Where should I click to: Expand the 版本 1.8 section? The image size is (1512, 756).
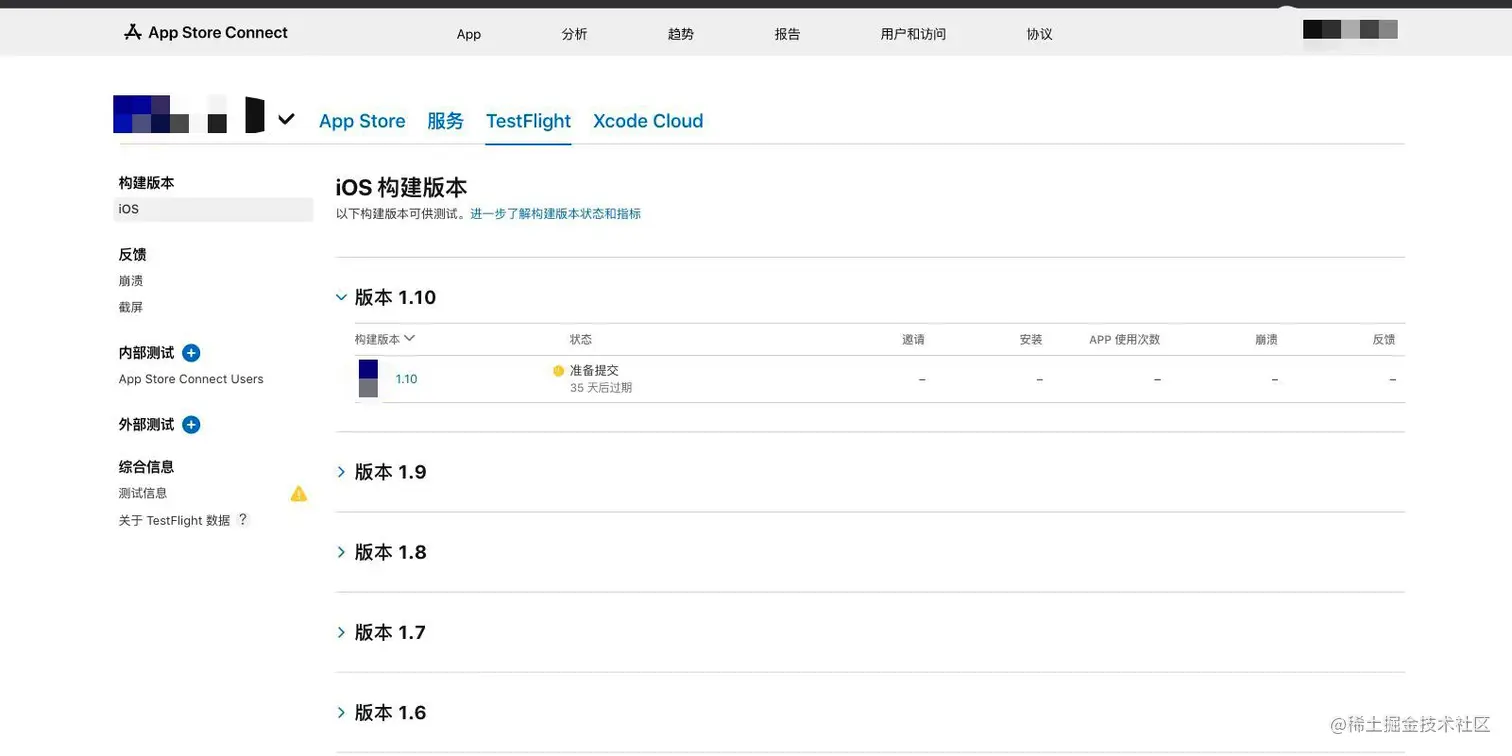pyautogui.click(x=341, y=552)
